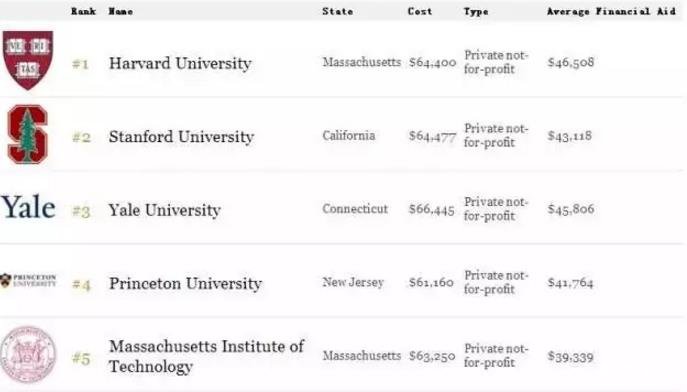Sort by the Rank column header
687x392 pixels.
tap(83, 11)
